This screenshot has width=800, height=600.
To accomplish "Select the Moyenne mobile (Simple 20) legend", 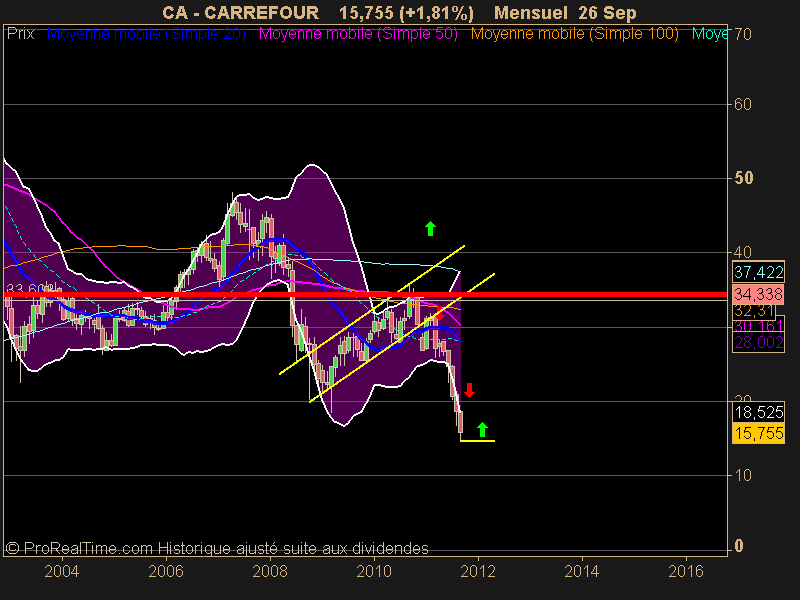I will (x=146, y=34).
